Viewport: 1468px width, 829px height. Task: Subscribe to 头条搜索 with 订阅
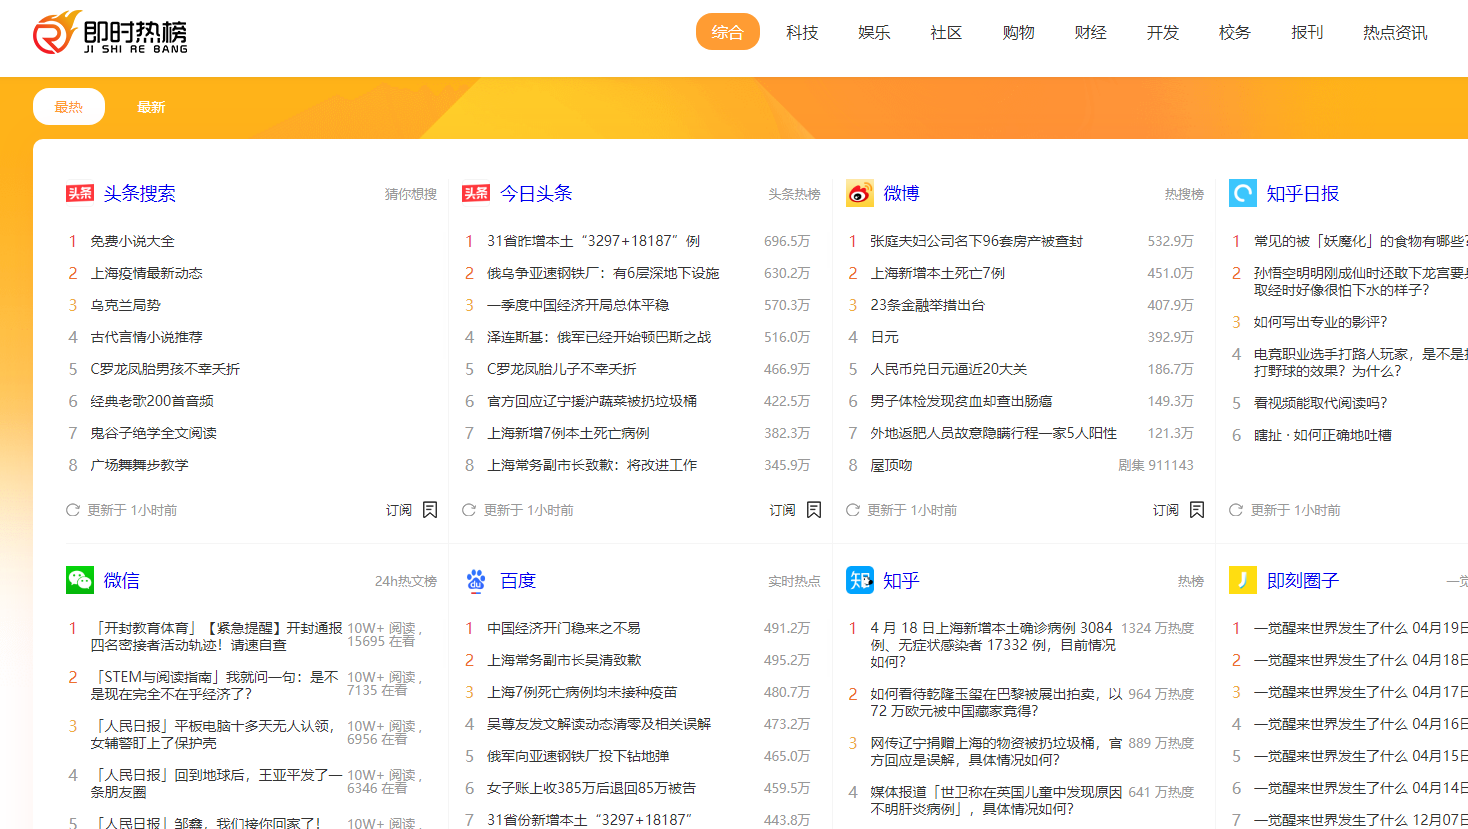399,510
